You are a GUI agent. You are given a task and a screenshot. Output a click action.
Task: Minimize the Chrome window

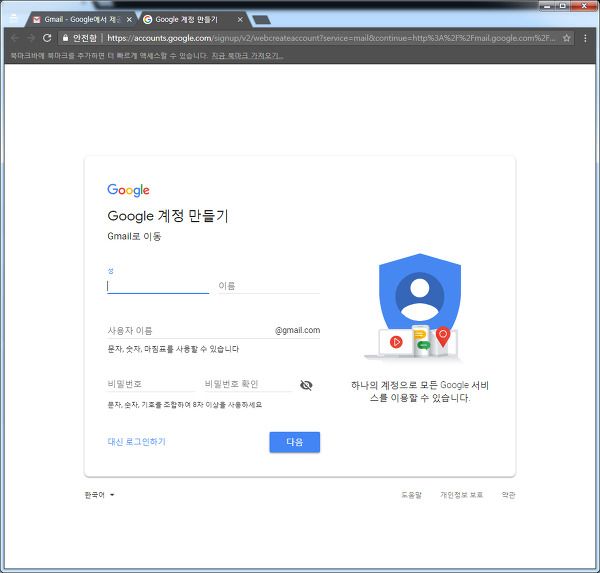pyautogui.click(x=547, y=6)
